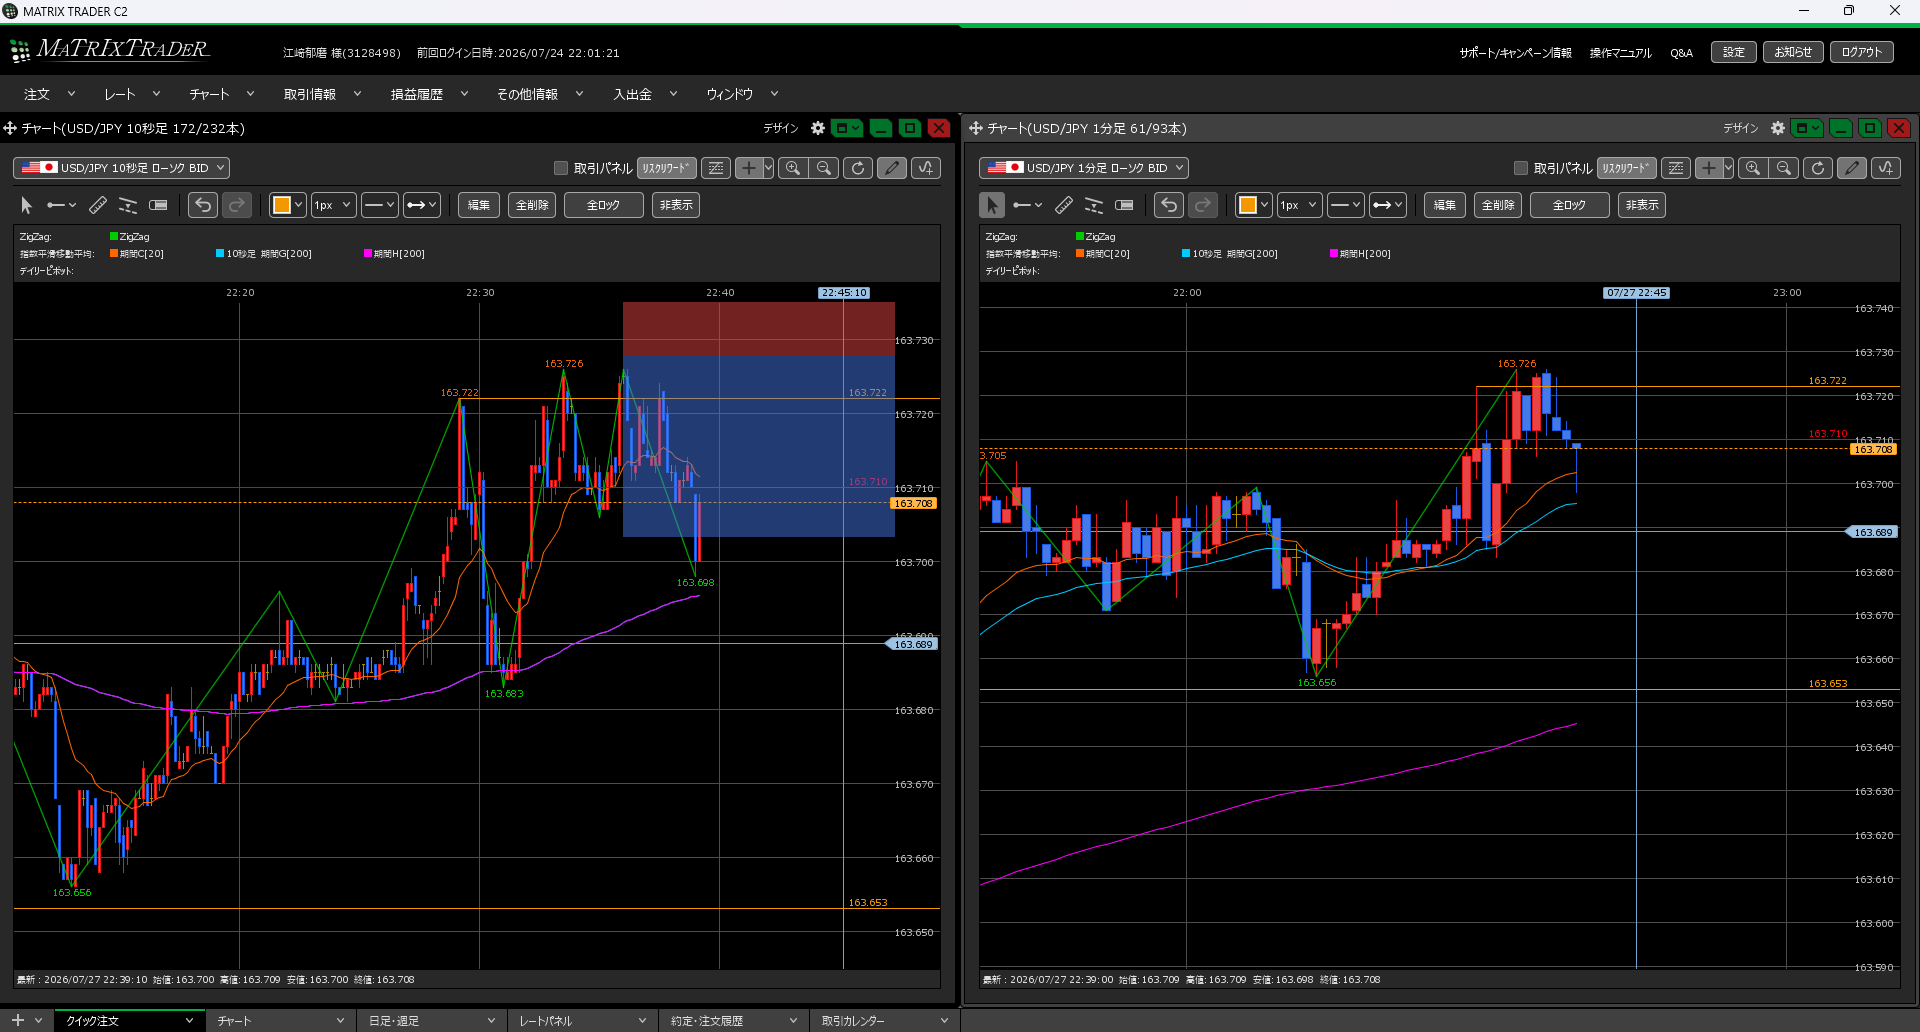Open line style dropdown in 1分足 chart

[1345, 205]
